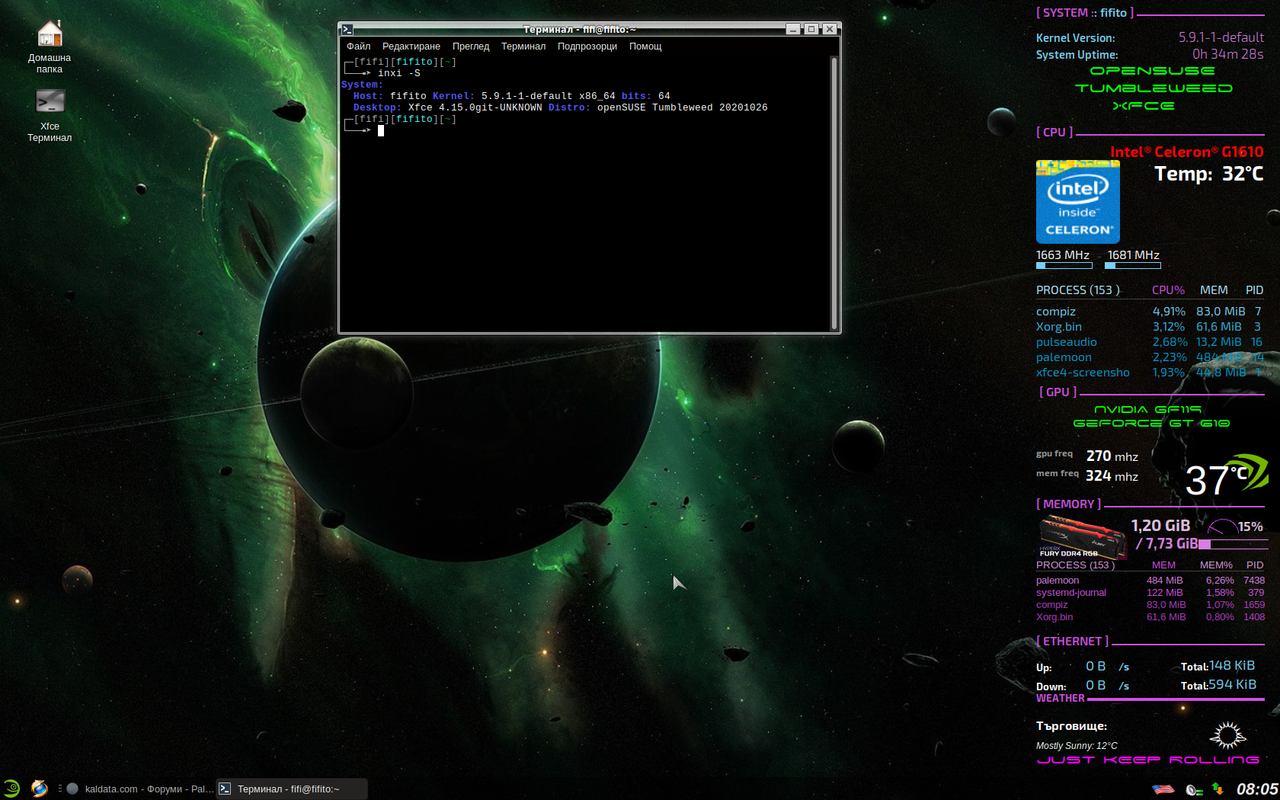1280x800 pixels.
Task: Click the 1681 MHz CPU core bar
Action: 1133,266
